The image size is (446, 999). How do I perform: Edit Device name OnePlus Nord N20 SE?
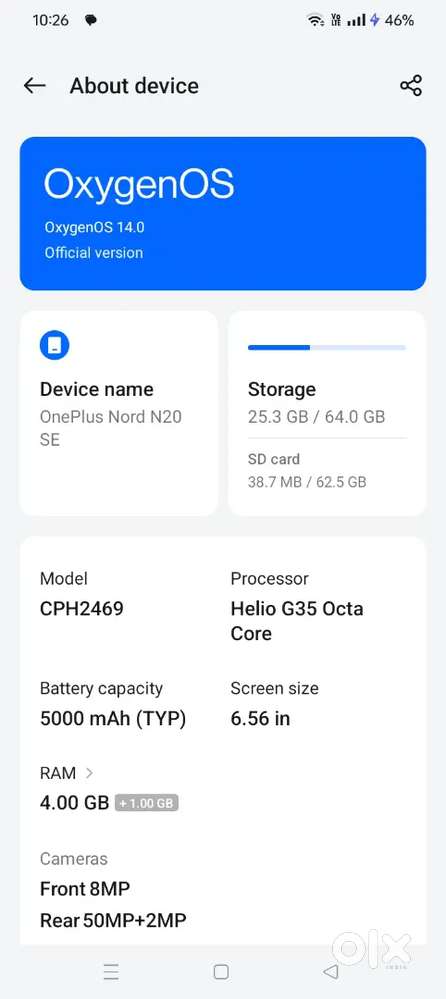(x=119, y=413)
